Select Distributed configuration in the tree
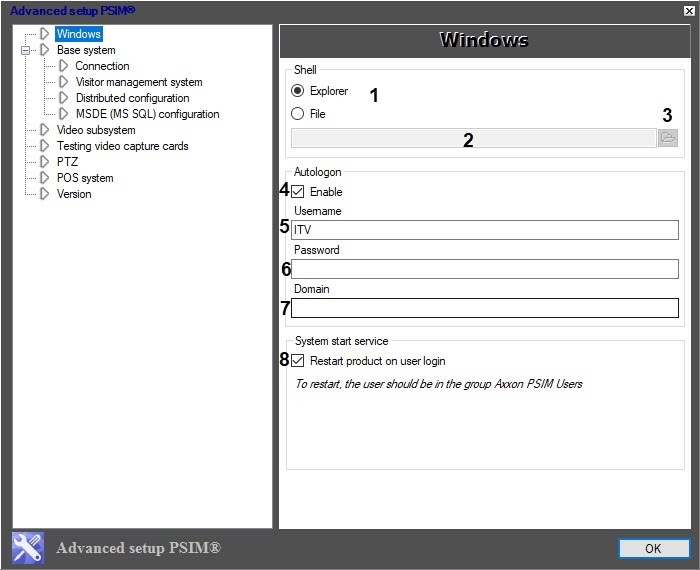This screenshot has width=700, height=570. pos(132,98)
